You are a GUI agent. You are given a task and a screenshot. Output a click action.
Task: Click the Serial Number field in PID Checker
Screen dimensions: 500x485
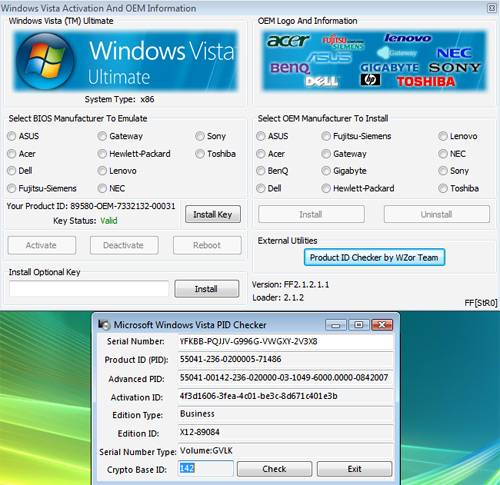(x=285, y=341)
